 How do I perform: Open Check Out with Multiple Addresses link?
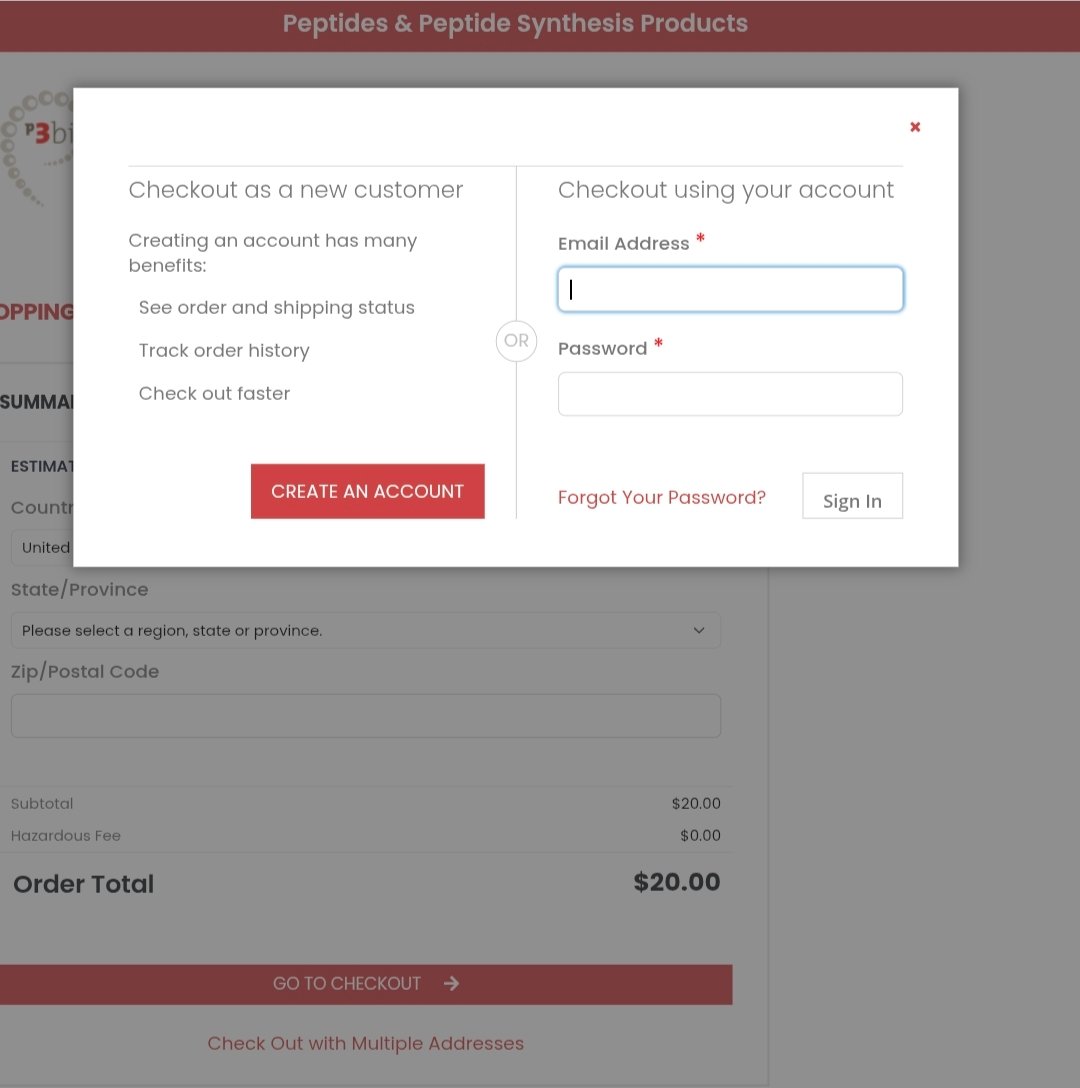365,1043
